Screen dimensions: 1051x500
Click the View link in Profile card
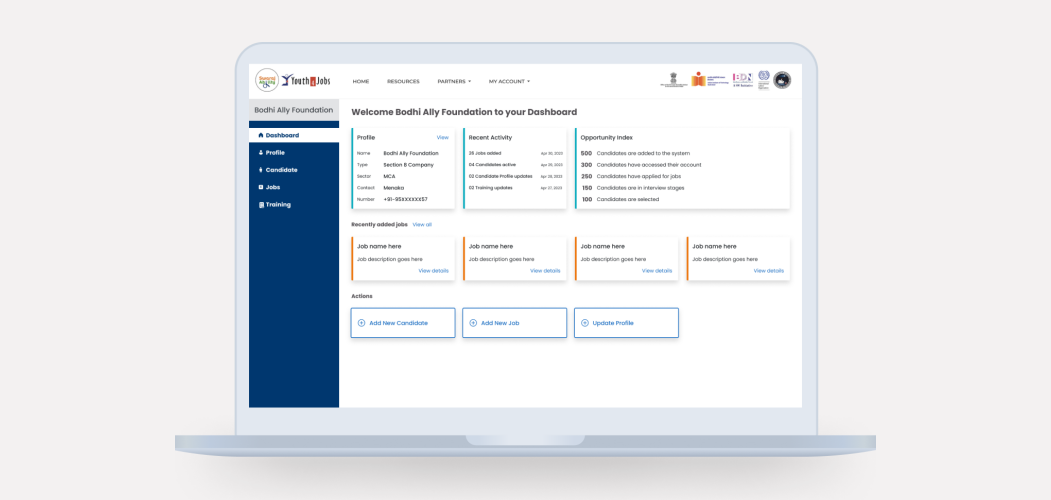coord(442,137)
